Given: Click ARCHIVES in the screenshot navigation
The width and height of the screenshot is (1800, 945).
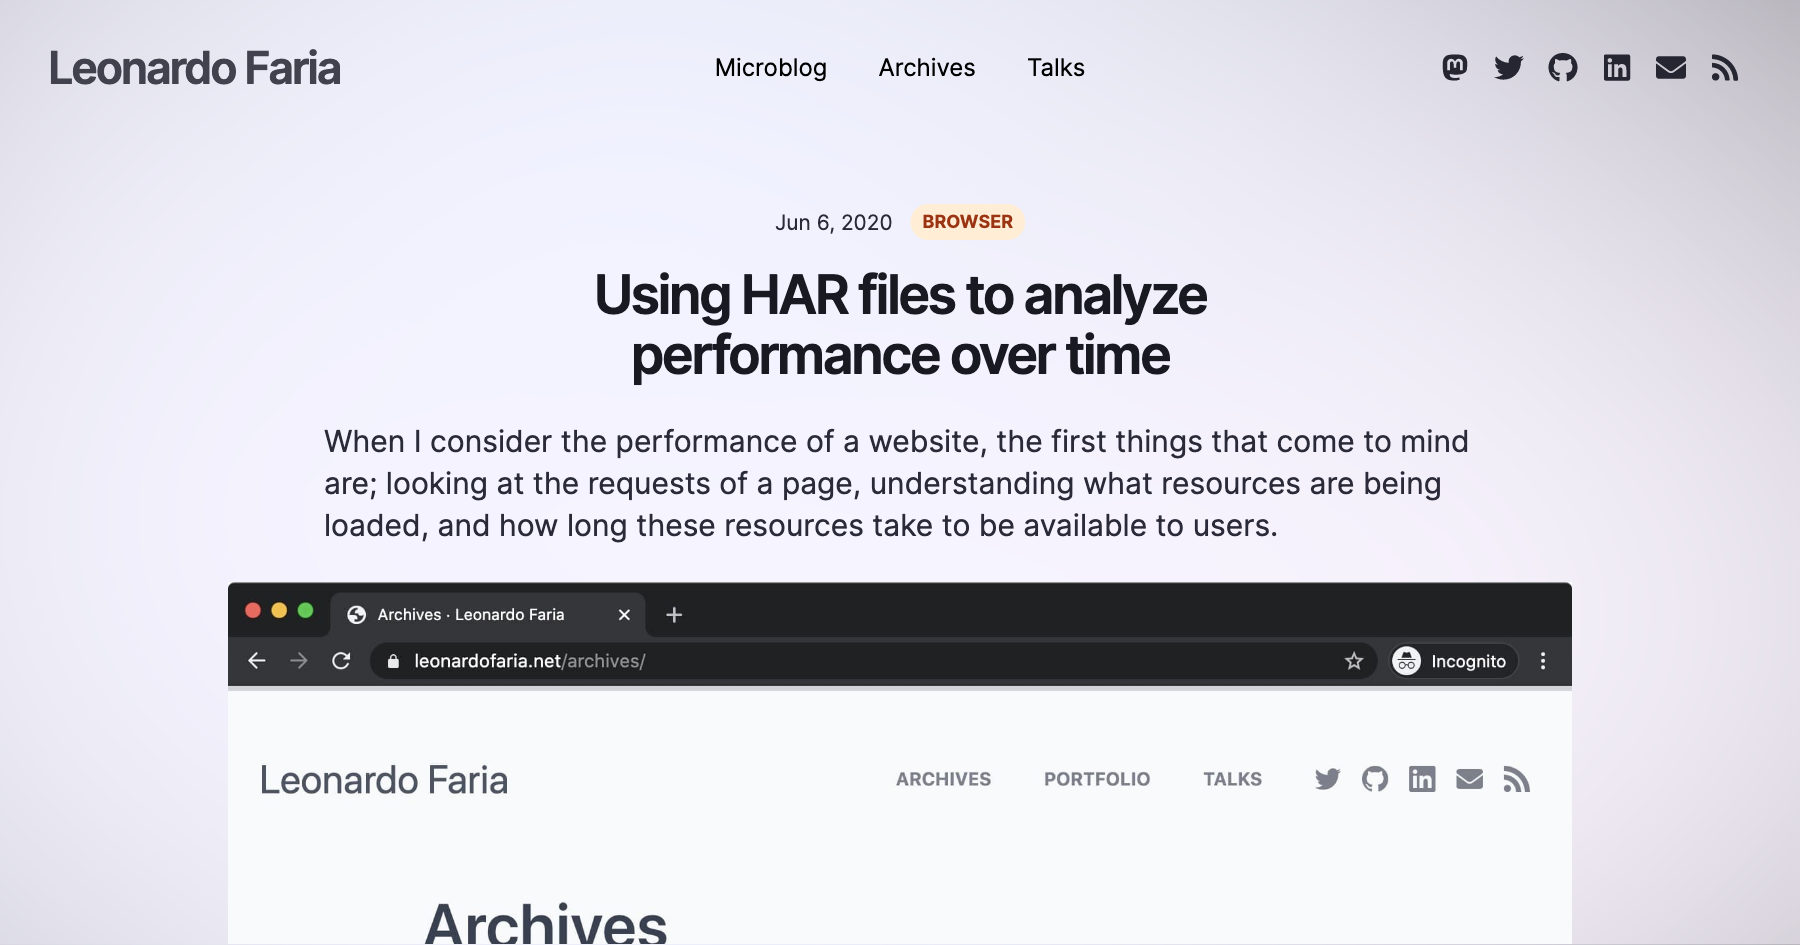Looking at the screenshot, I should tap(943, 779).
